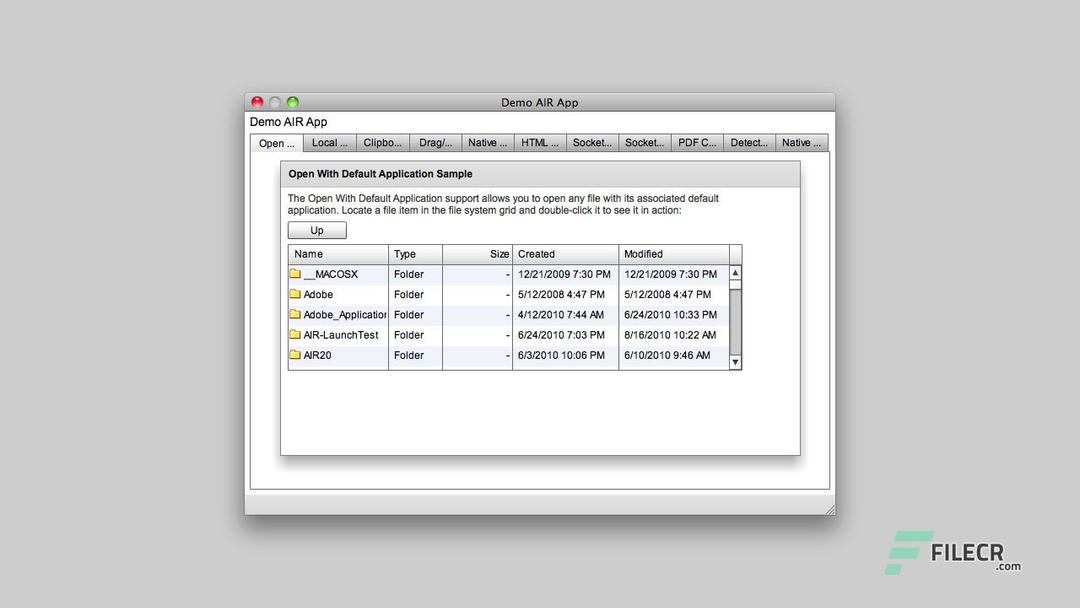Click the Adobe_Application folder icon

pos(295,314)
